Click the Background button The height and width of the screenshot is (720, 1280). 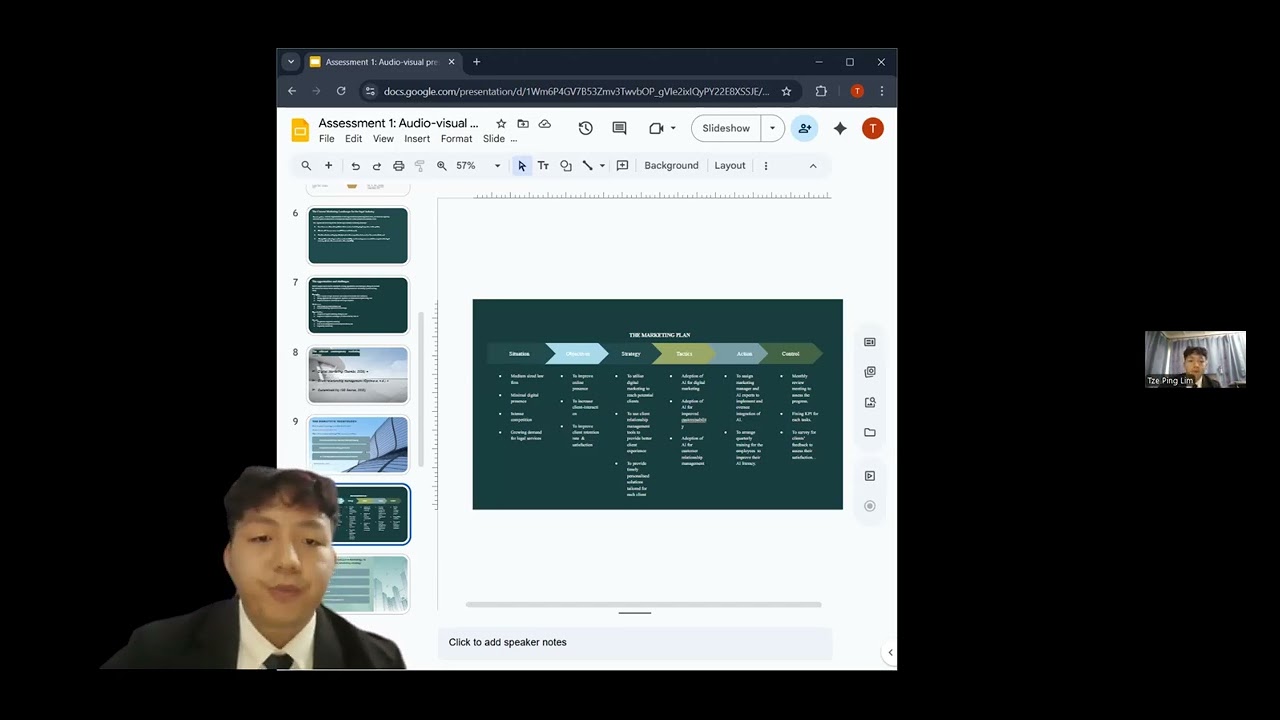[671, 166]
